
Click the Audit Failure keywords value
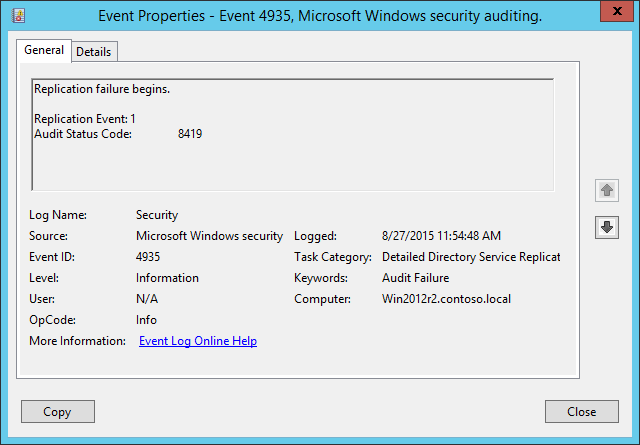coord(415,278)
